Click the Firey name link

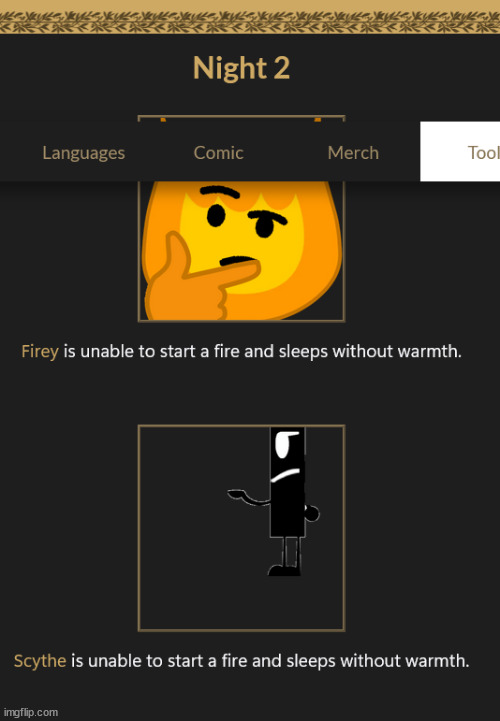click(40, 351)
